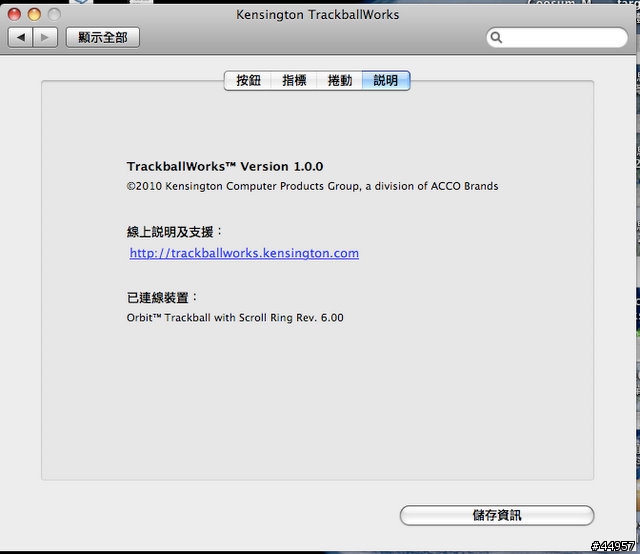Select the 說明 tab
This screenshot has width=640, height=554.
pos(386,80)
